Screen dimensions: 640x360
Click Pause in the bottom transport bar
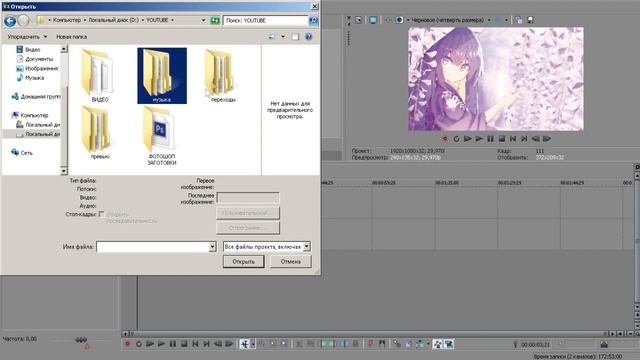[x=172, y=344]
